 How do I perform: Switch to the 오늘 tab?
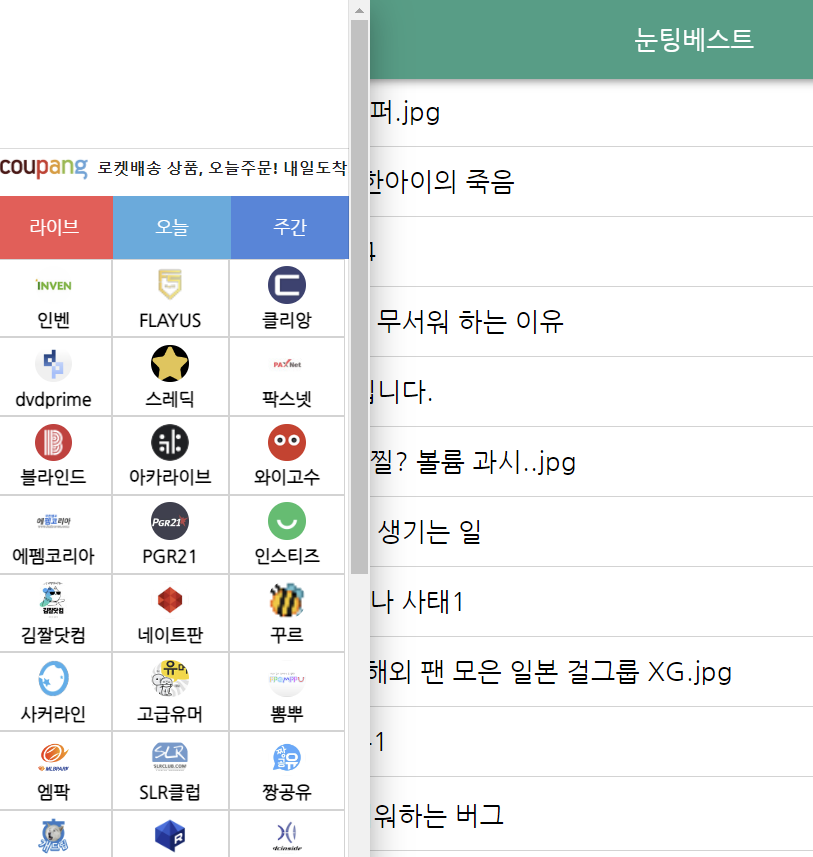(x=172, y=227)
